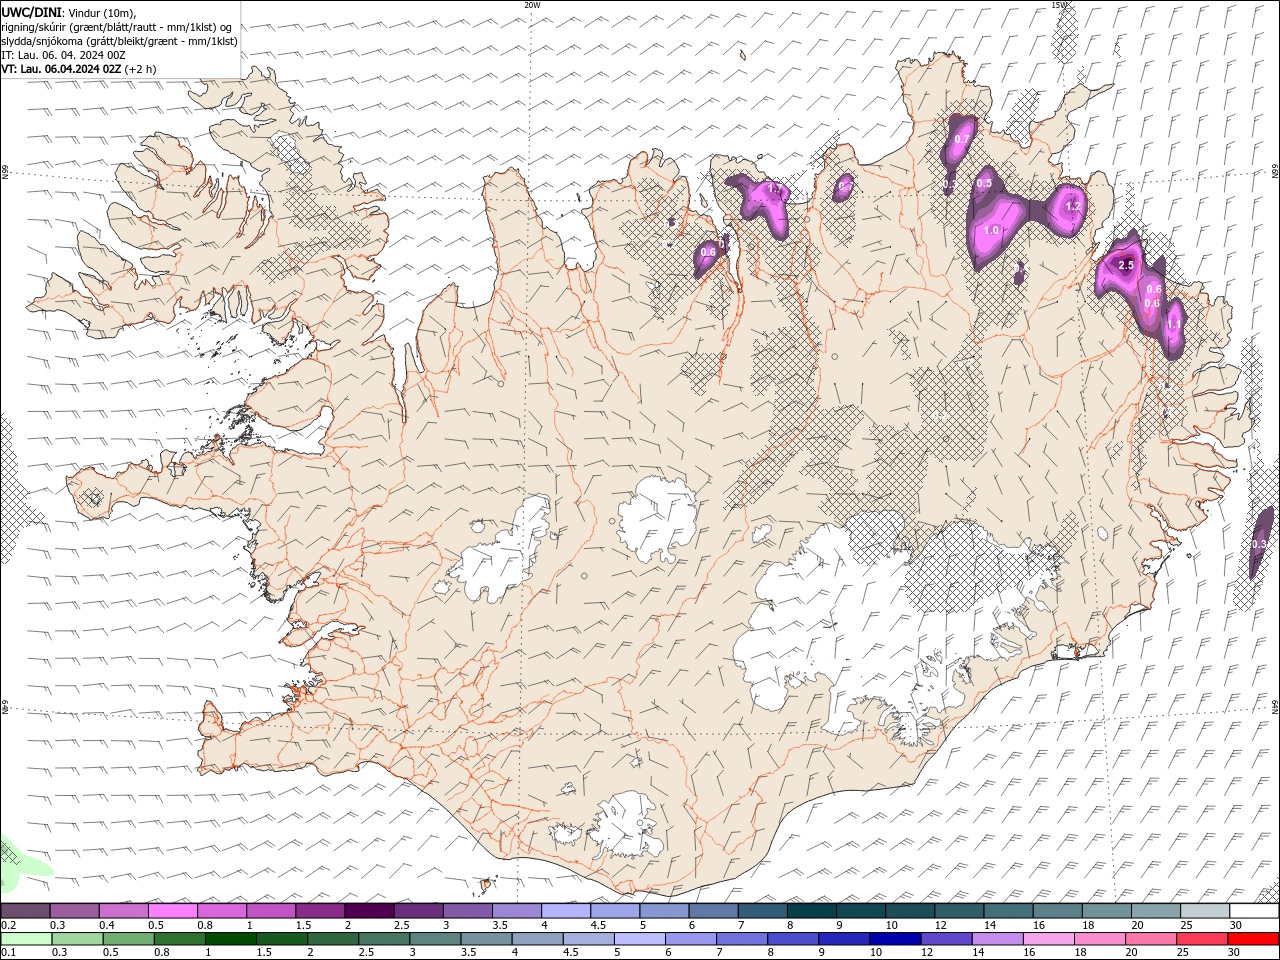This screenshot has height=960, width=1280.
Task: Select the VT valid time line in header
Action: pos(78,69)
